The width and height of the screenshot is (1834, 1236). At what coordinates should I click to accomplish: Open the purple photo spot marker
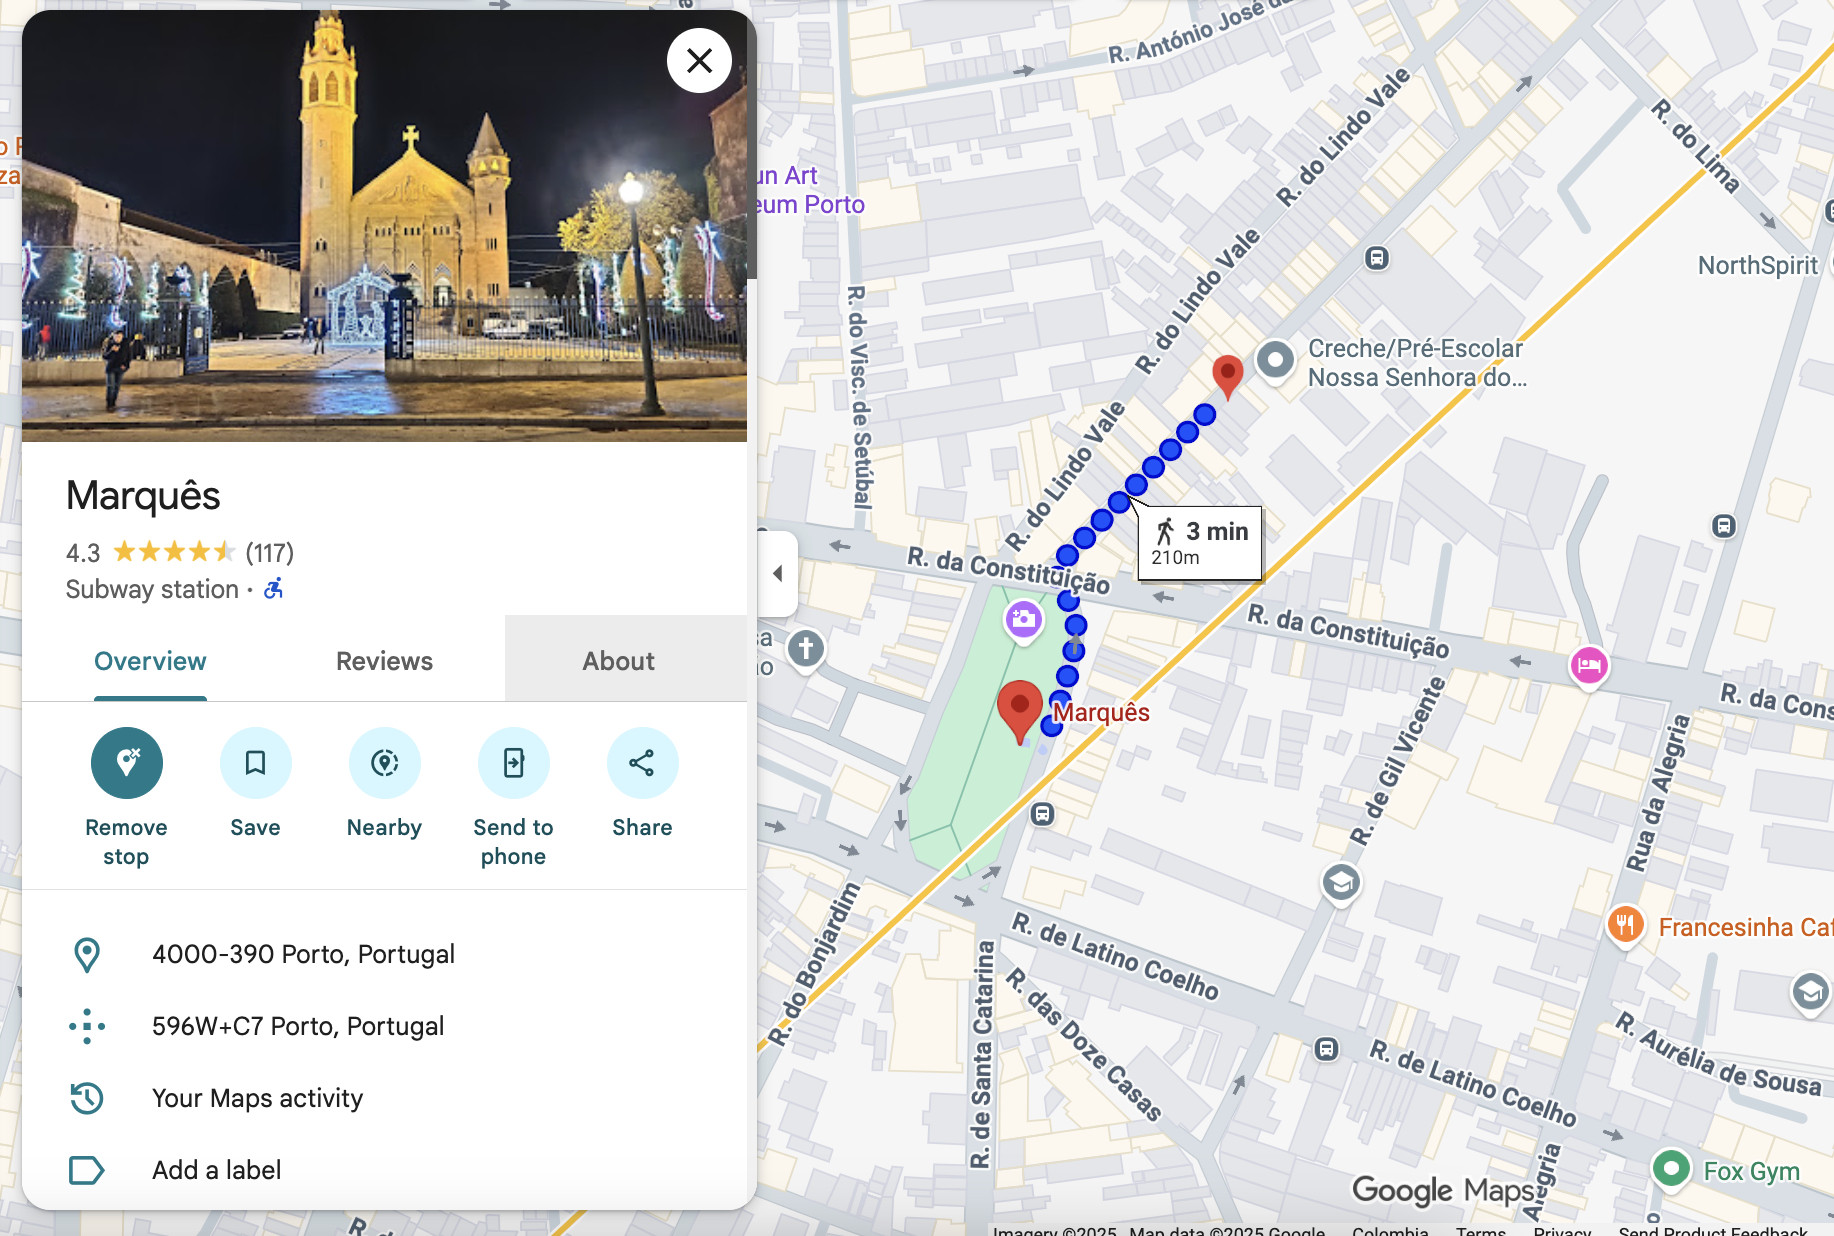coord(1022,620)
